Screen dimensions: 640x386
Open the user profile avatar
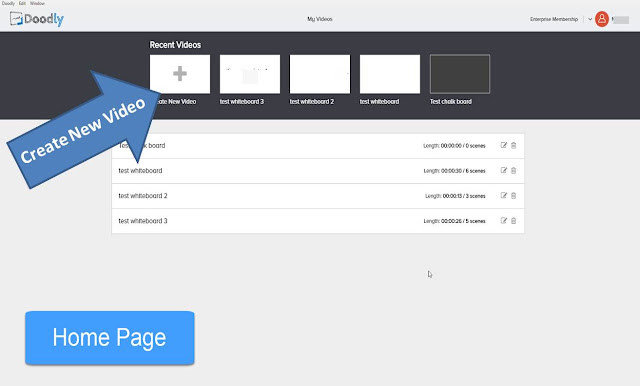pyautogui.click(x=602, y=19)
